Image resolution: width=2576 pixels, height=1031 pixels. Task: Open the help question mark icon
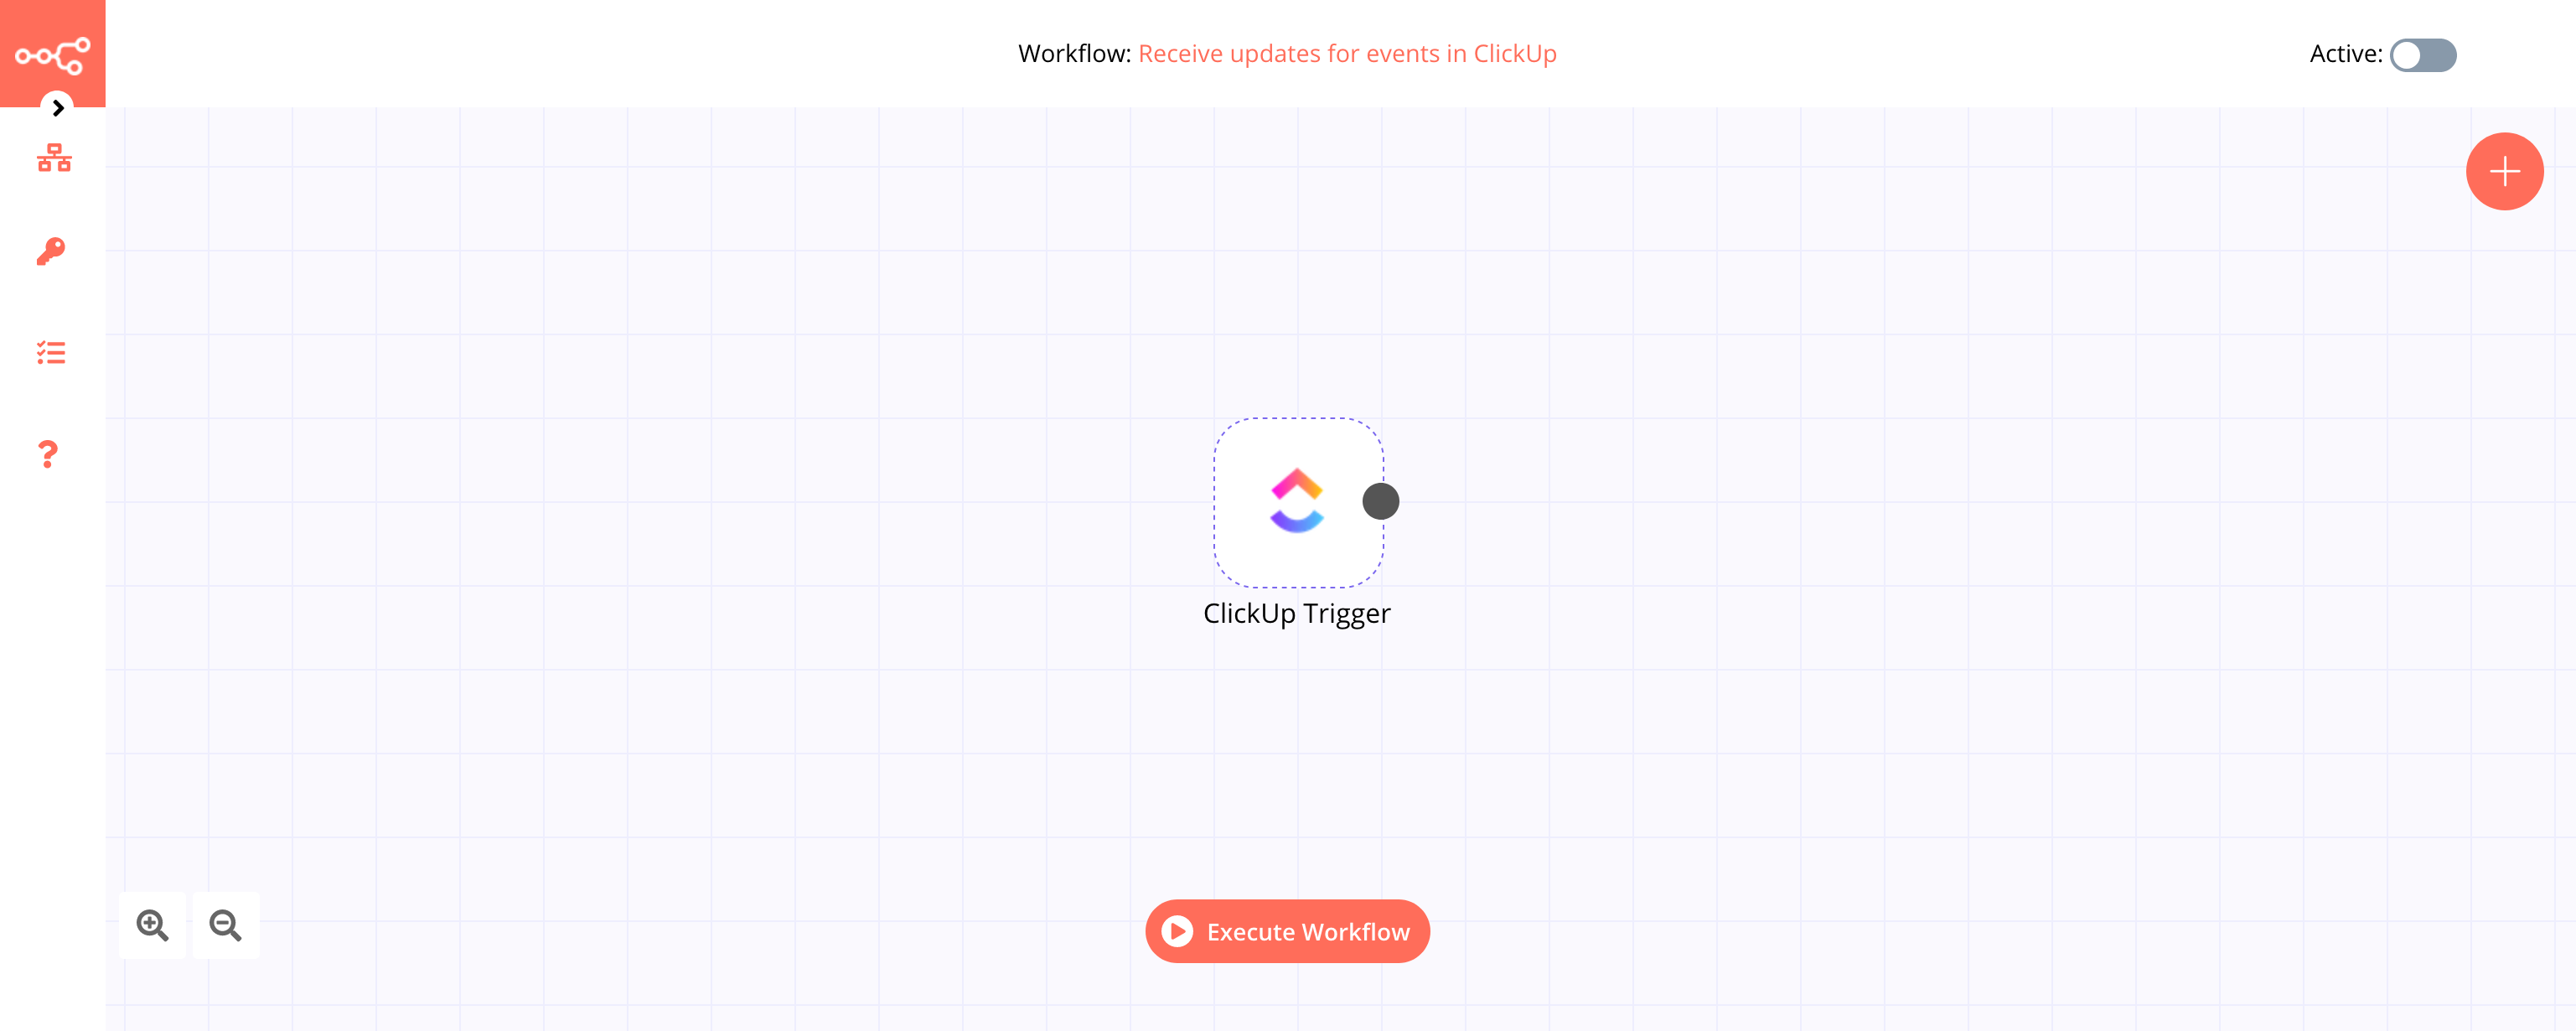pos(48,453)
